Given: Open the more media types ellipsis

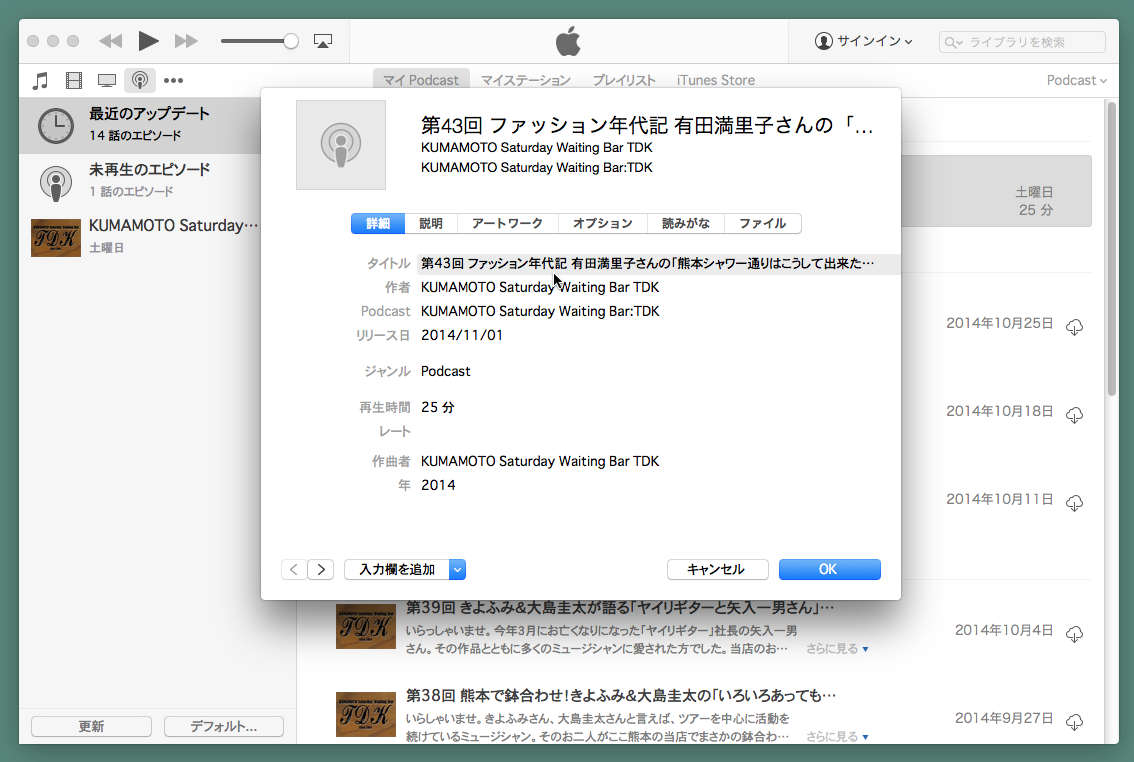Looking at the screenshot, I should point(174,80).
